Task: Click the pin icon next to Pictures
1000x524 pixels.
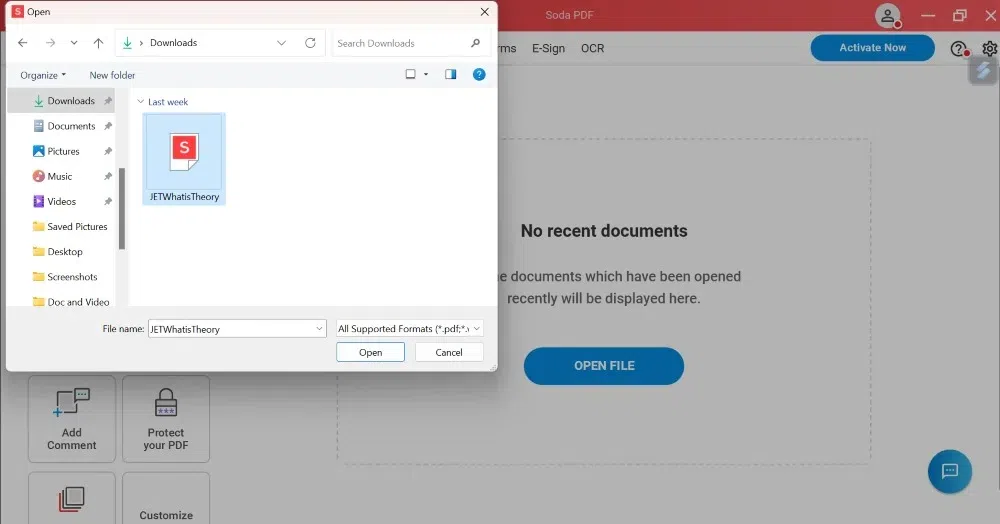Action: pyautogui.click(x=108, y=151)
